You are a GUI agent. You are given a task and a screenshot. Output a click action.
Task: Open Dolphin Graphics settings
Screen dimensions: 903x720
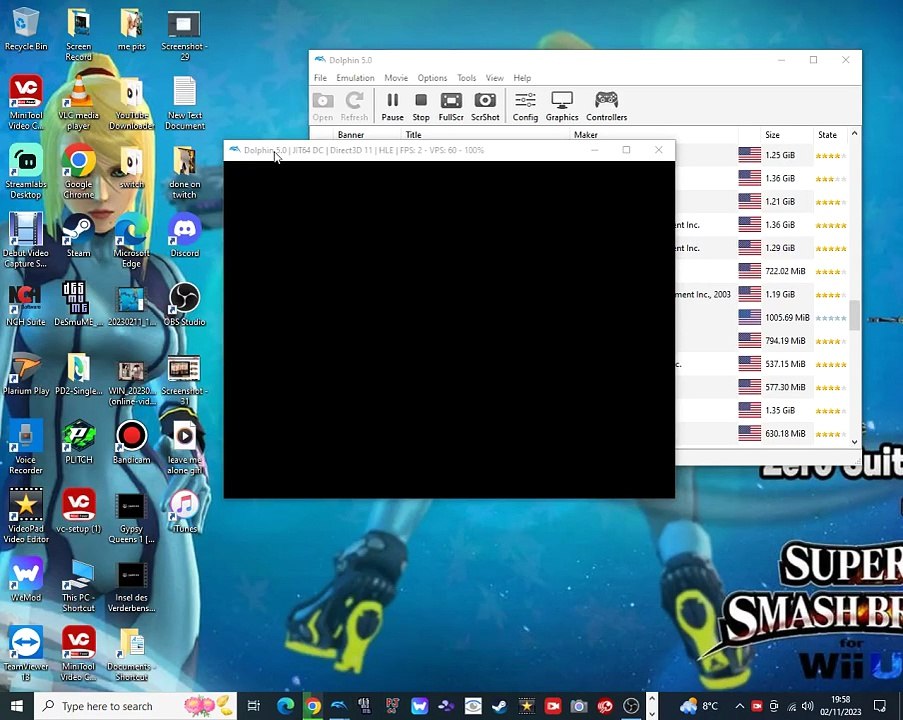coord(562,107)
